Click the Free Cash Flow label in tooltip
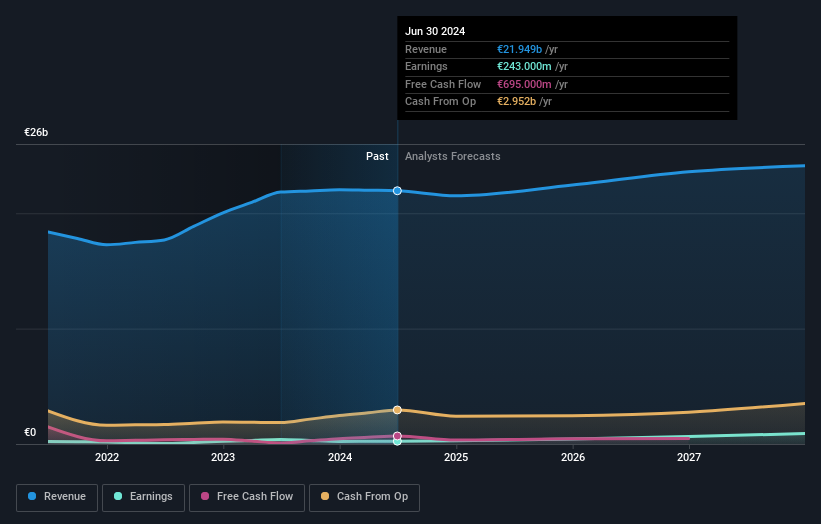This screenshot has height=524, width=821. (443, 84)
